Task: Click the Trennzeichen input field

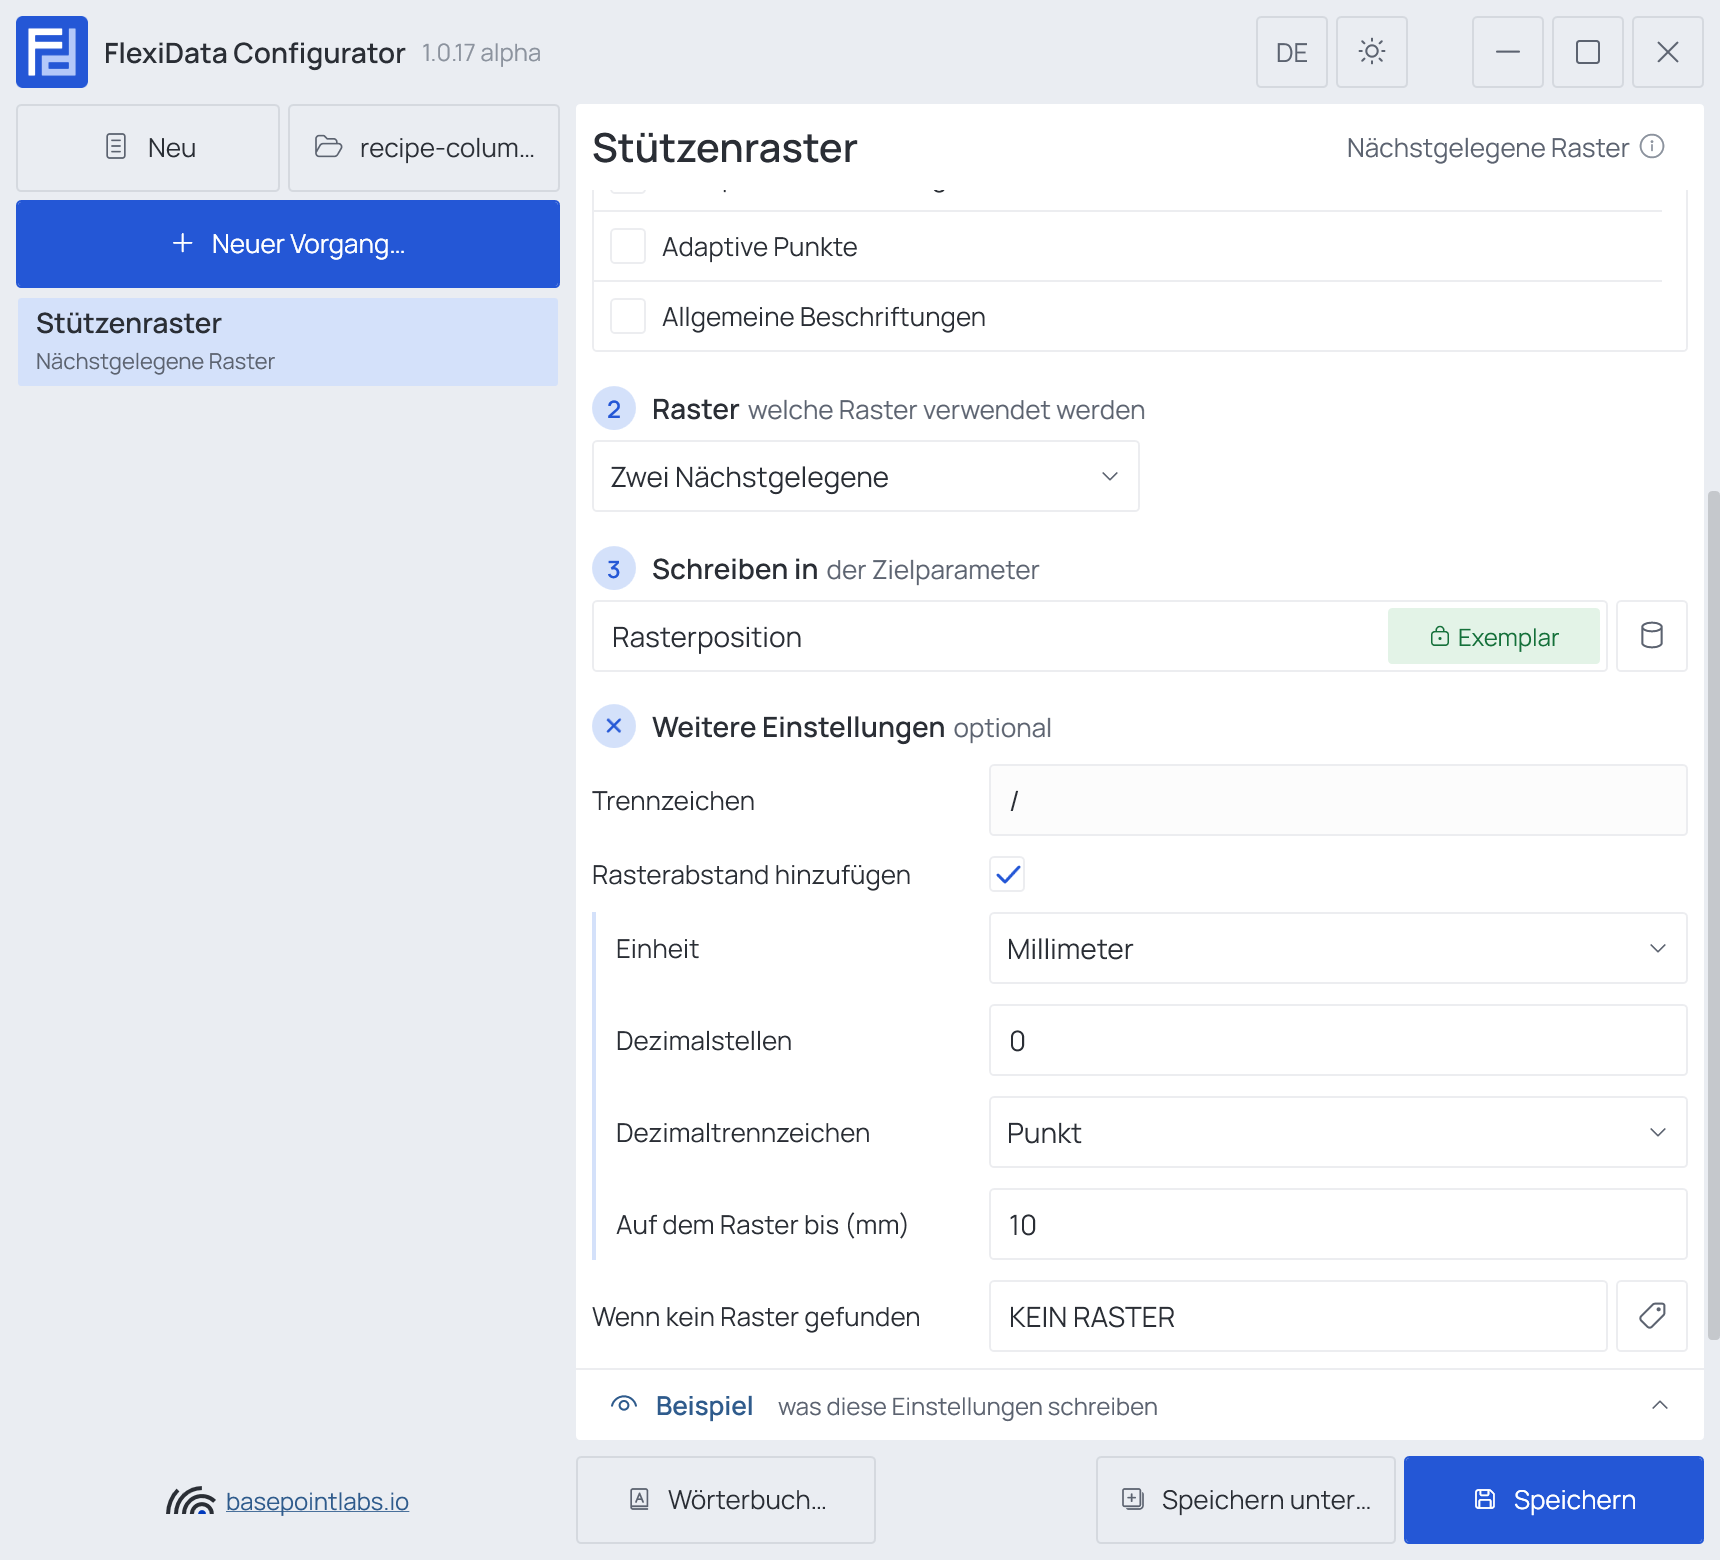Action: [1338, 800]
